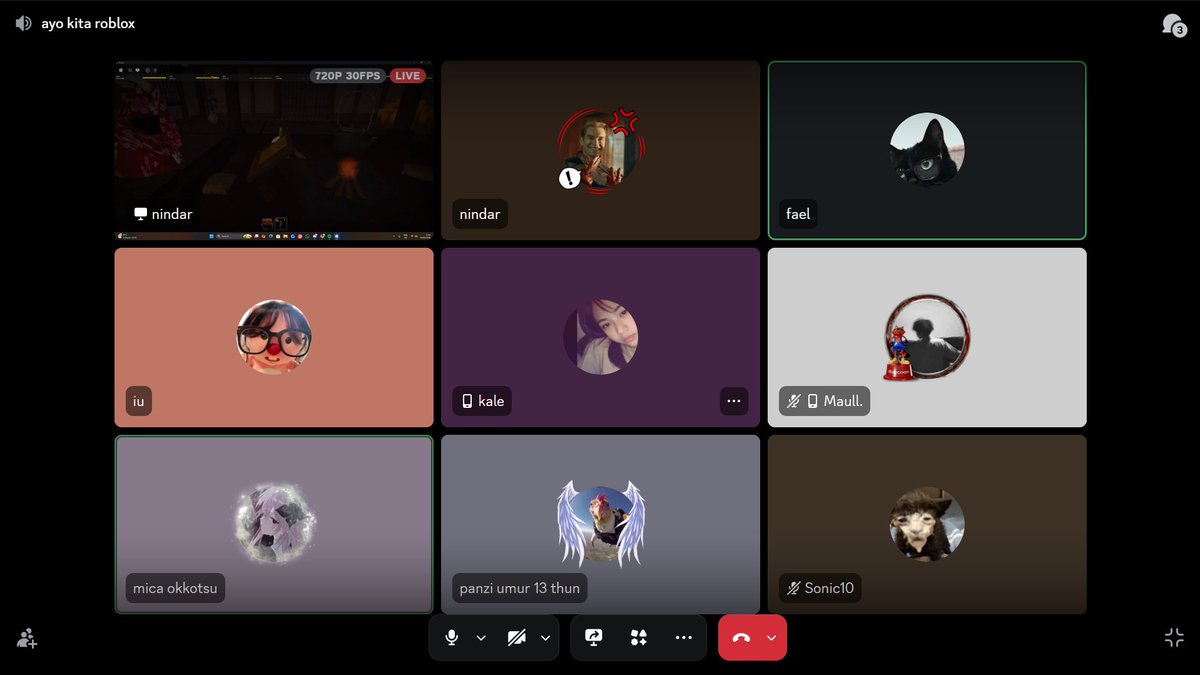Viewport: 1200px width, 675px height.
Task: Click Maull.'s avatar
Action: [x=927, y=337]
